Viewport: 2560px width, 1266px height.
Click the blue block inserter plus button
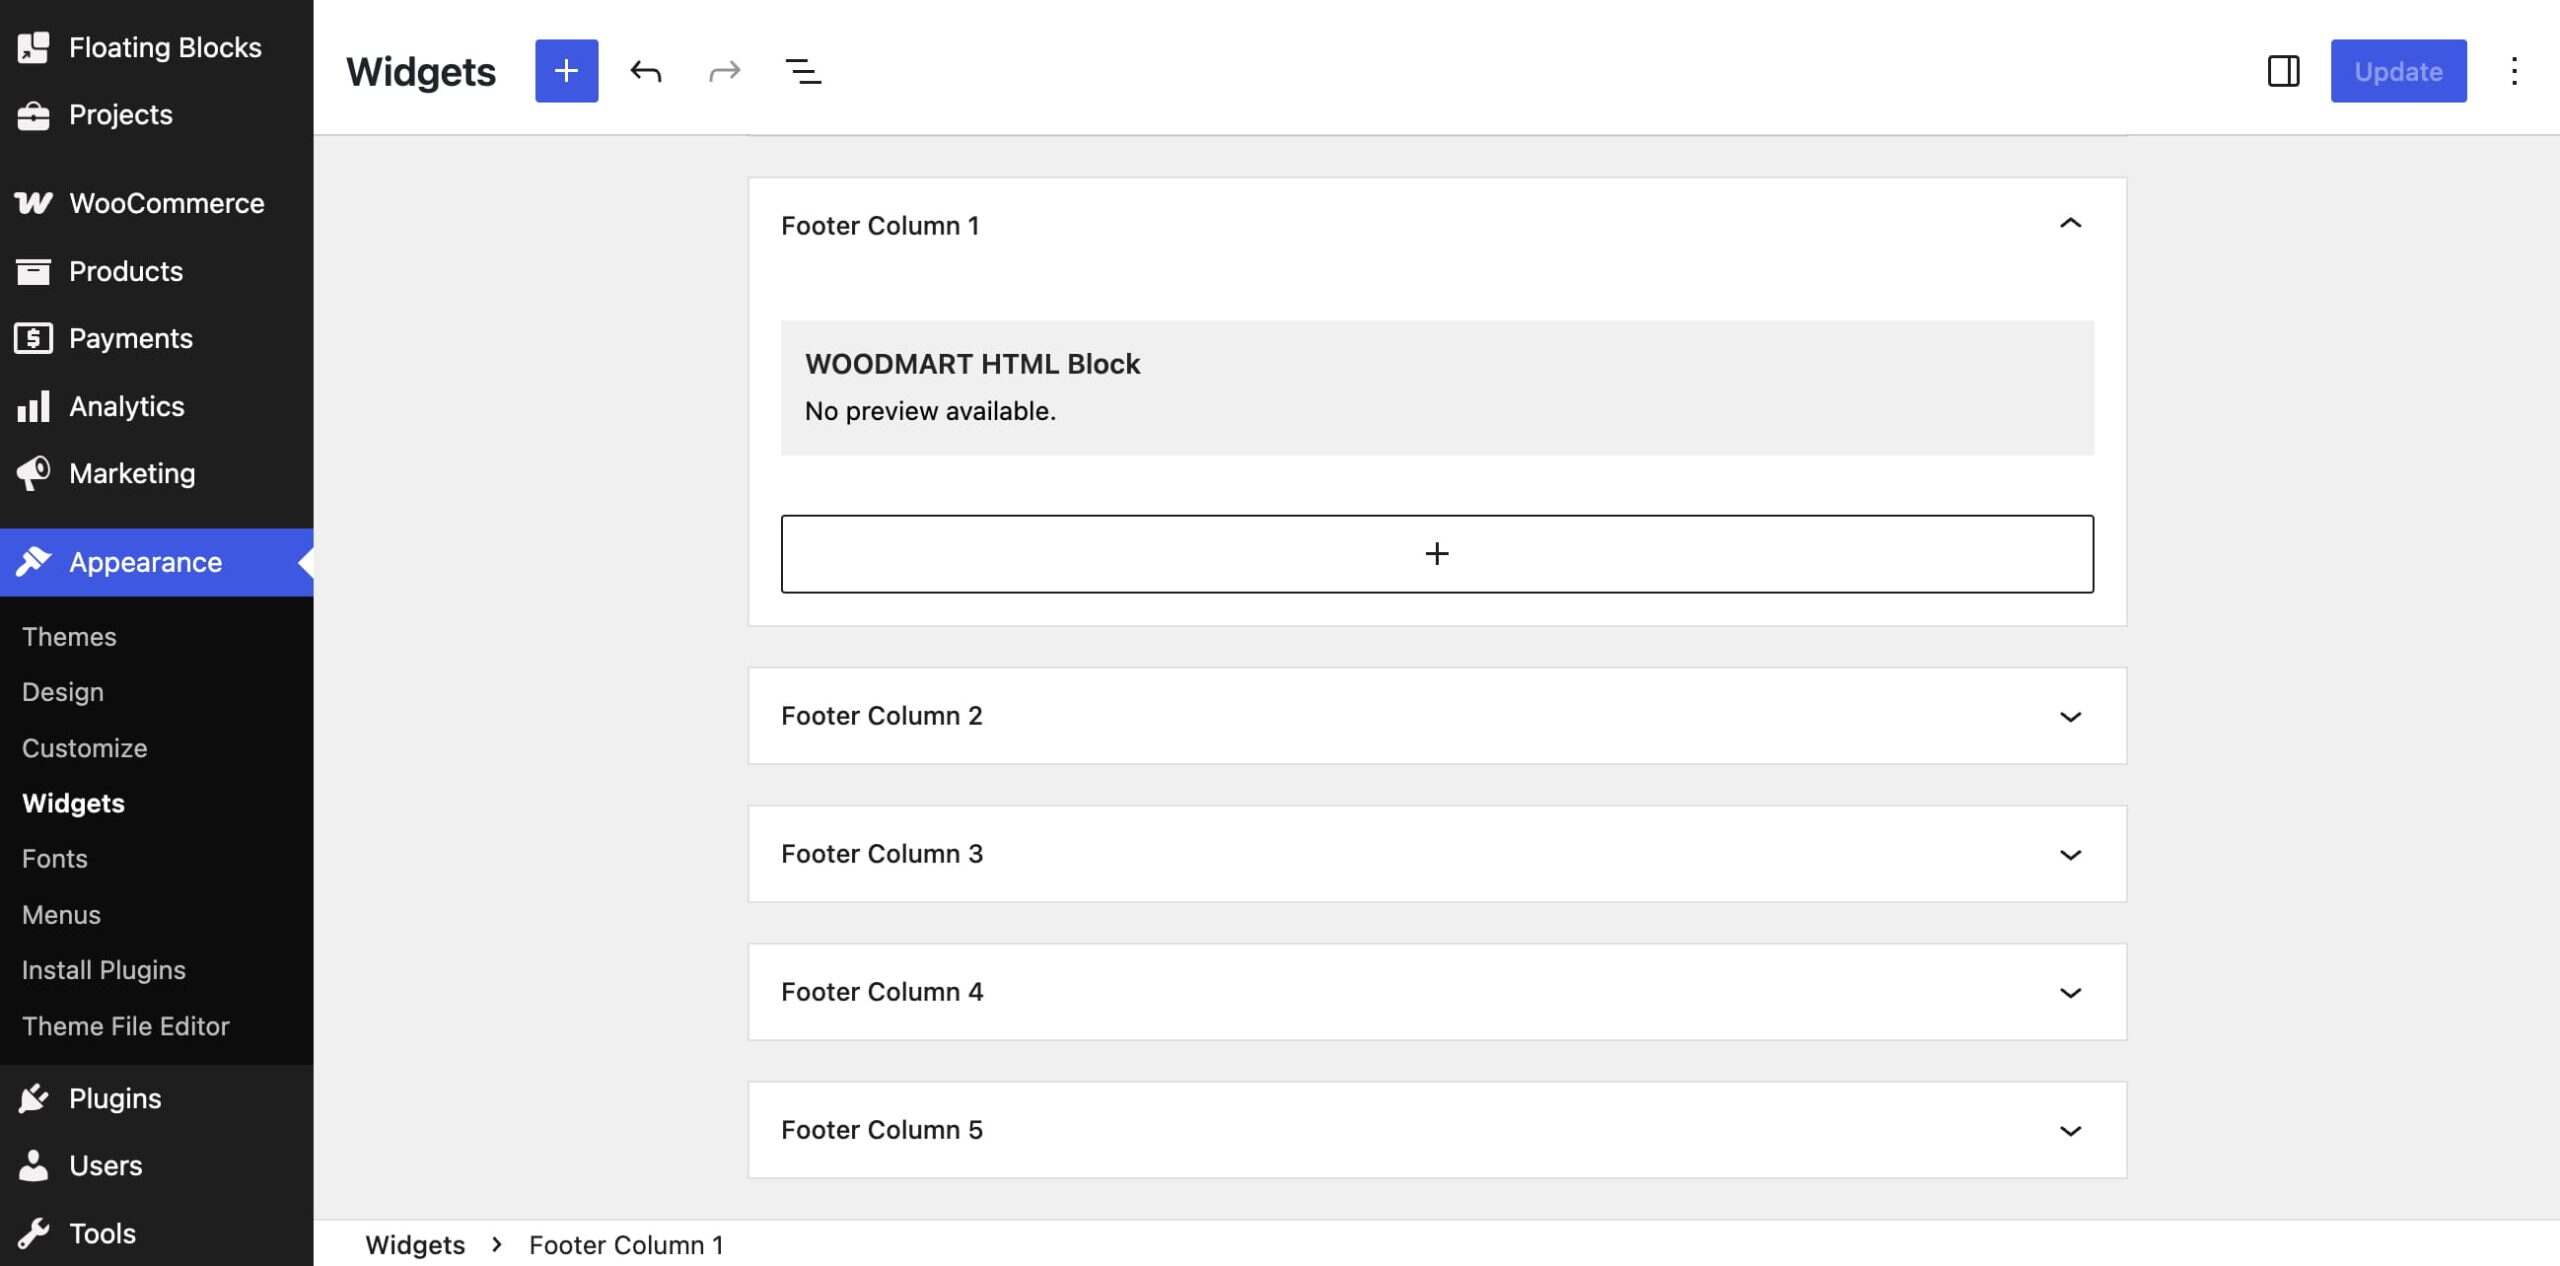[x=566, y=71]
